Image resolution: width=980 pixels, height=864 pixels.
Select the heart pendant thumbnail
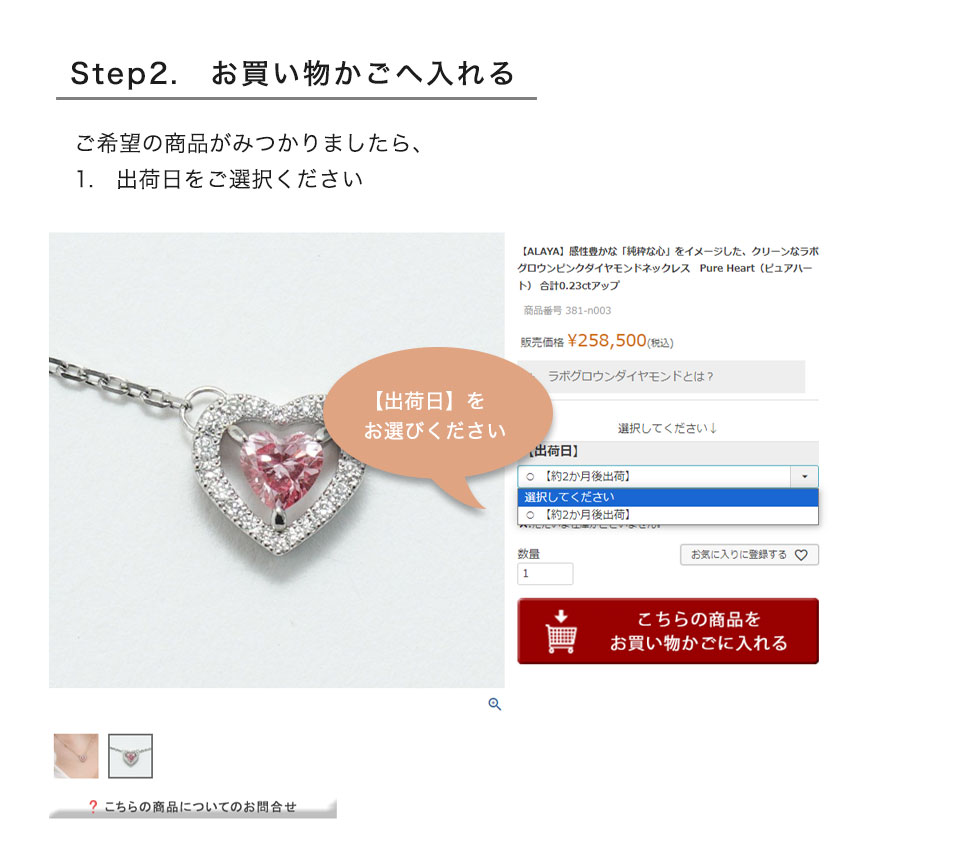pyautogui.click(x=130, y=756)
